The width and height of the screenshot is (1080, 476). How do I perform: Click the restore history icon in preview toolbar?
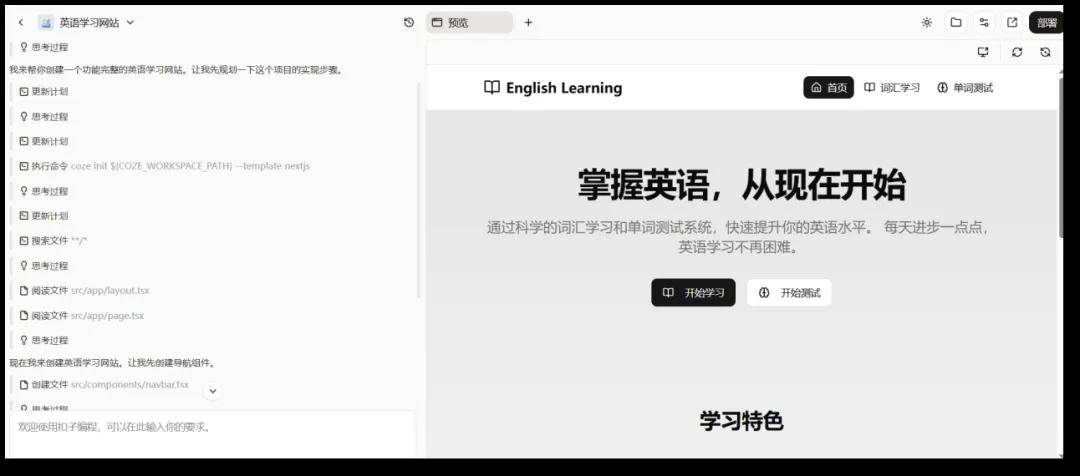click(1045, 52)
